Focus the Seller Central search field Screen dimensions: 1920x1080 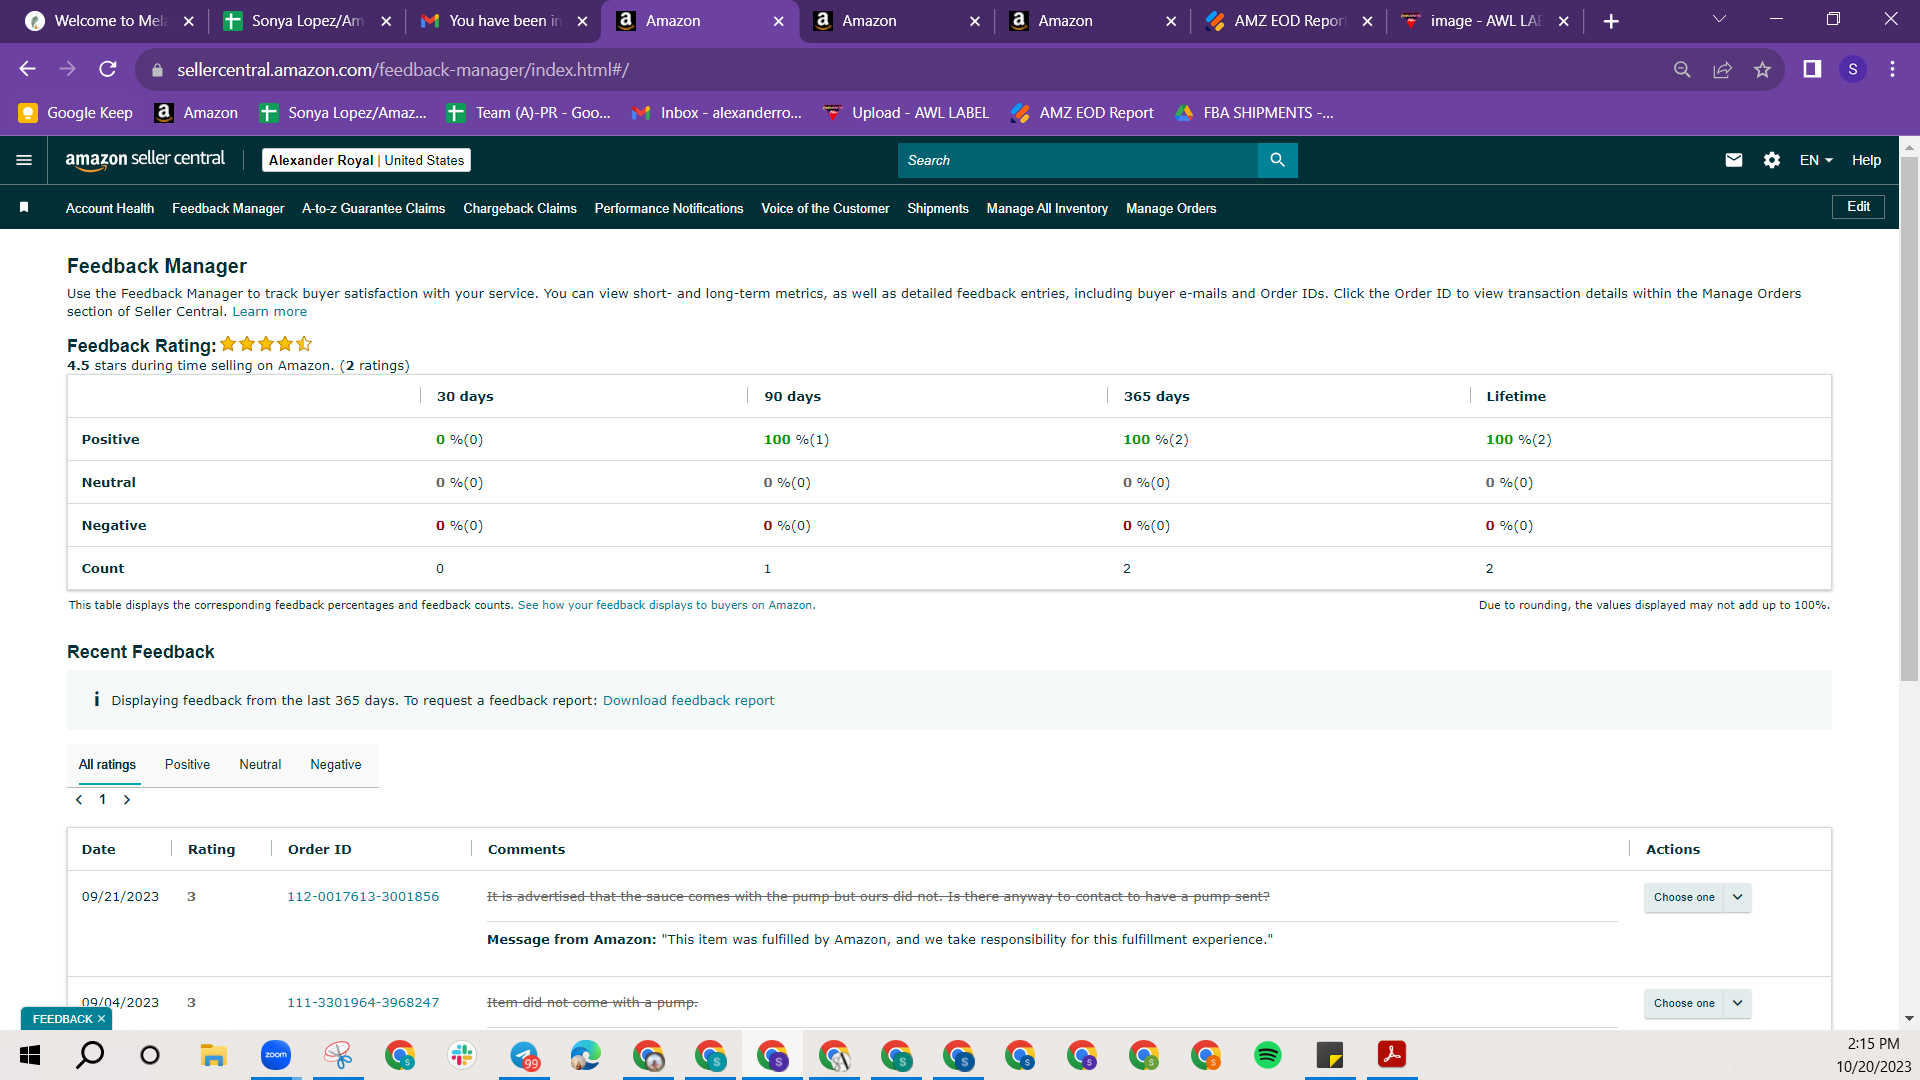point(1077,160)
